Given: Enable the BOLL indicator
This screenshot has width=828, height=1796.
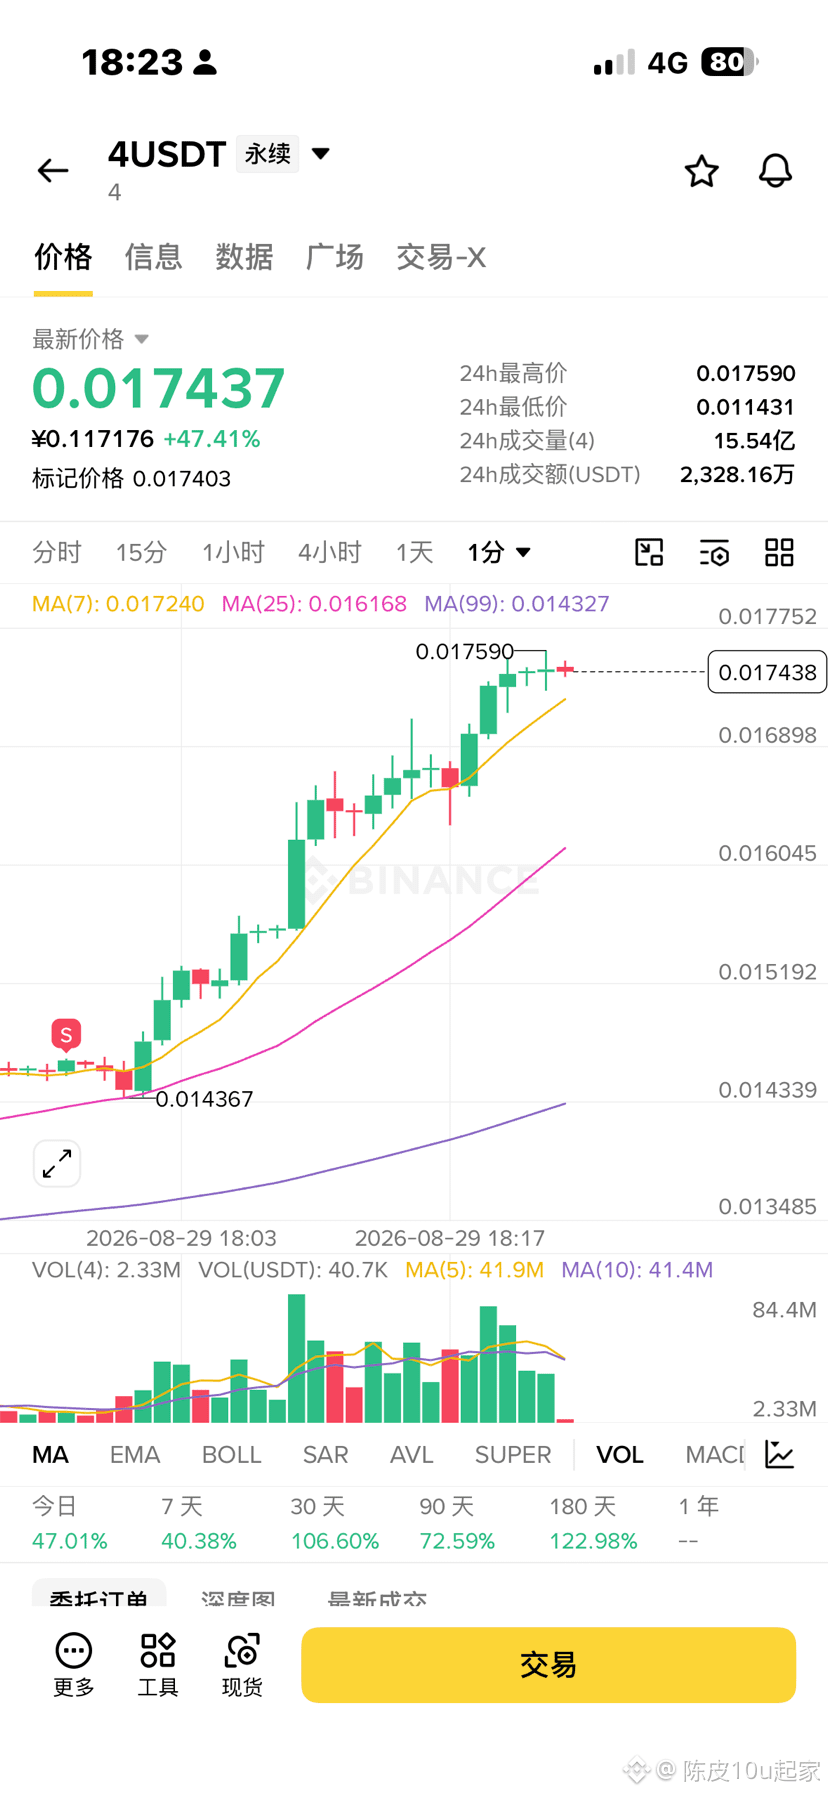Looking at the screenshot, I should [231, 1455].
